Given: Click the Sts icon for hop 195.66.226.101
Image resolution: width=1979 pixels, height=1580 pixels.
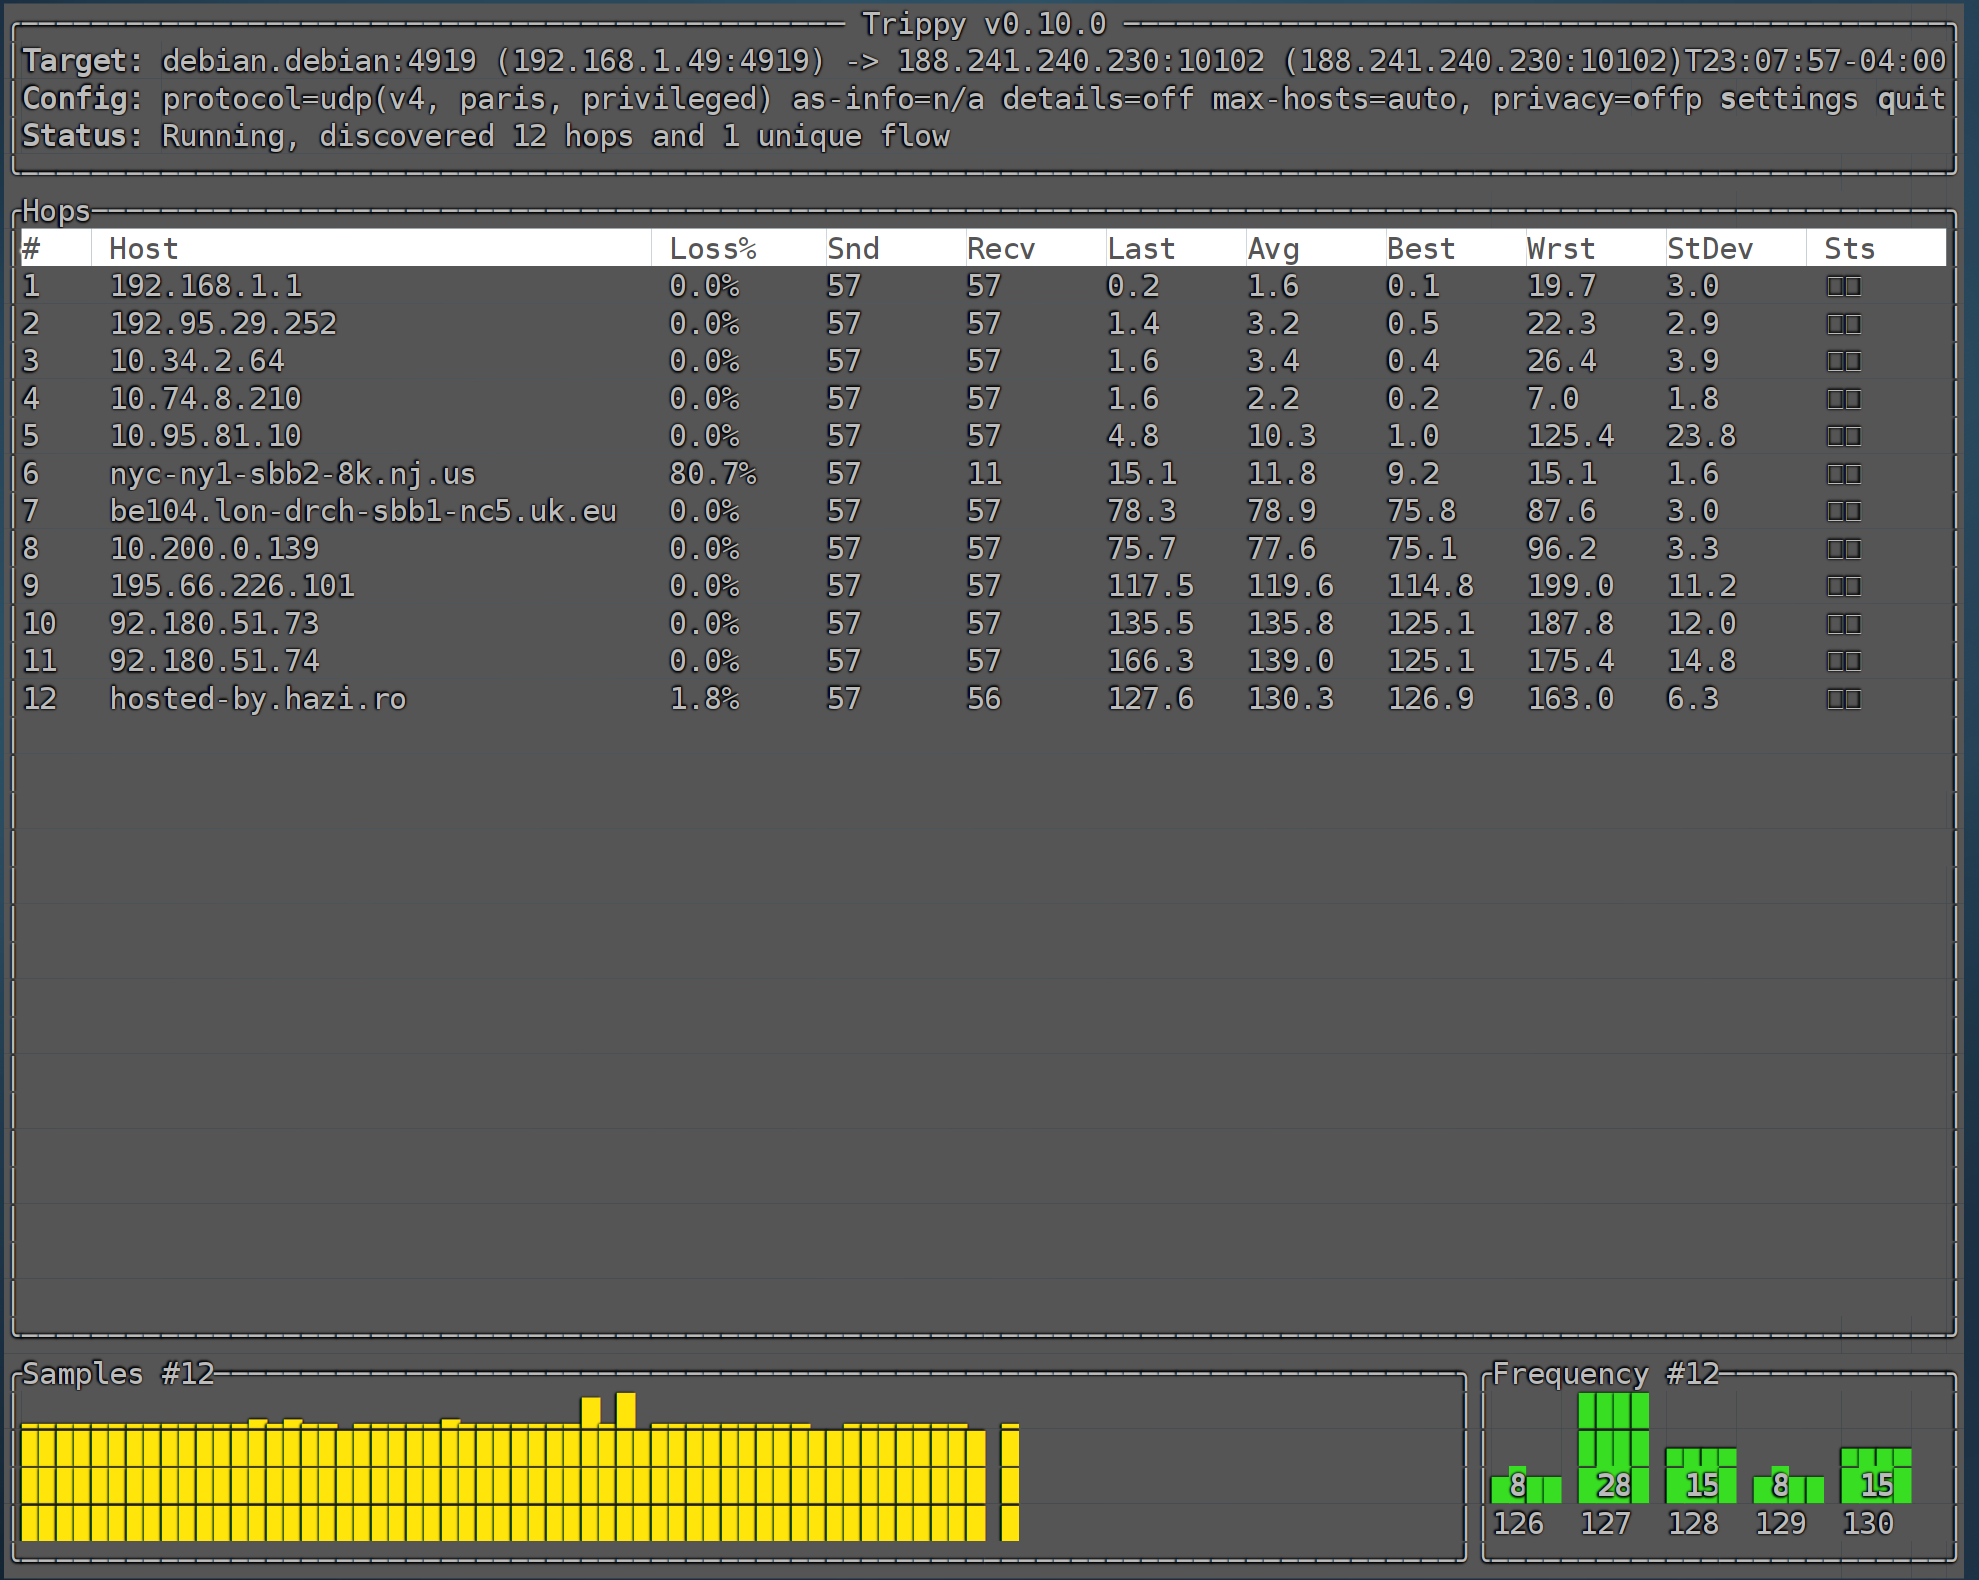Looking at the screenshot, I should (1843, 587).
